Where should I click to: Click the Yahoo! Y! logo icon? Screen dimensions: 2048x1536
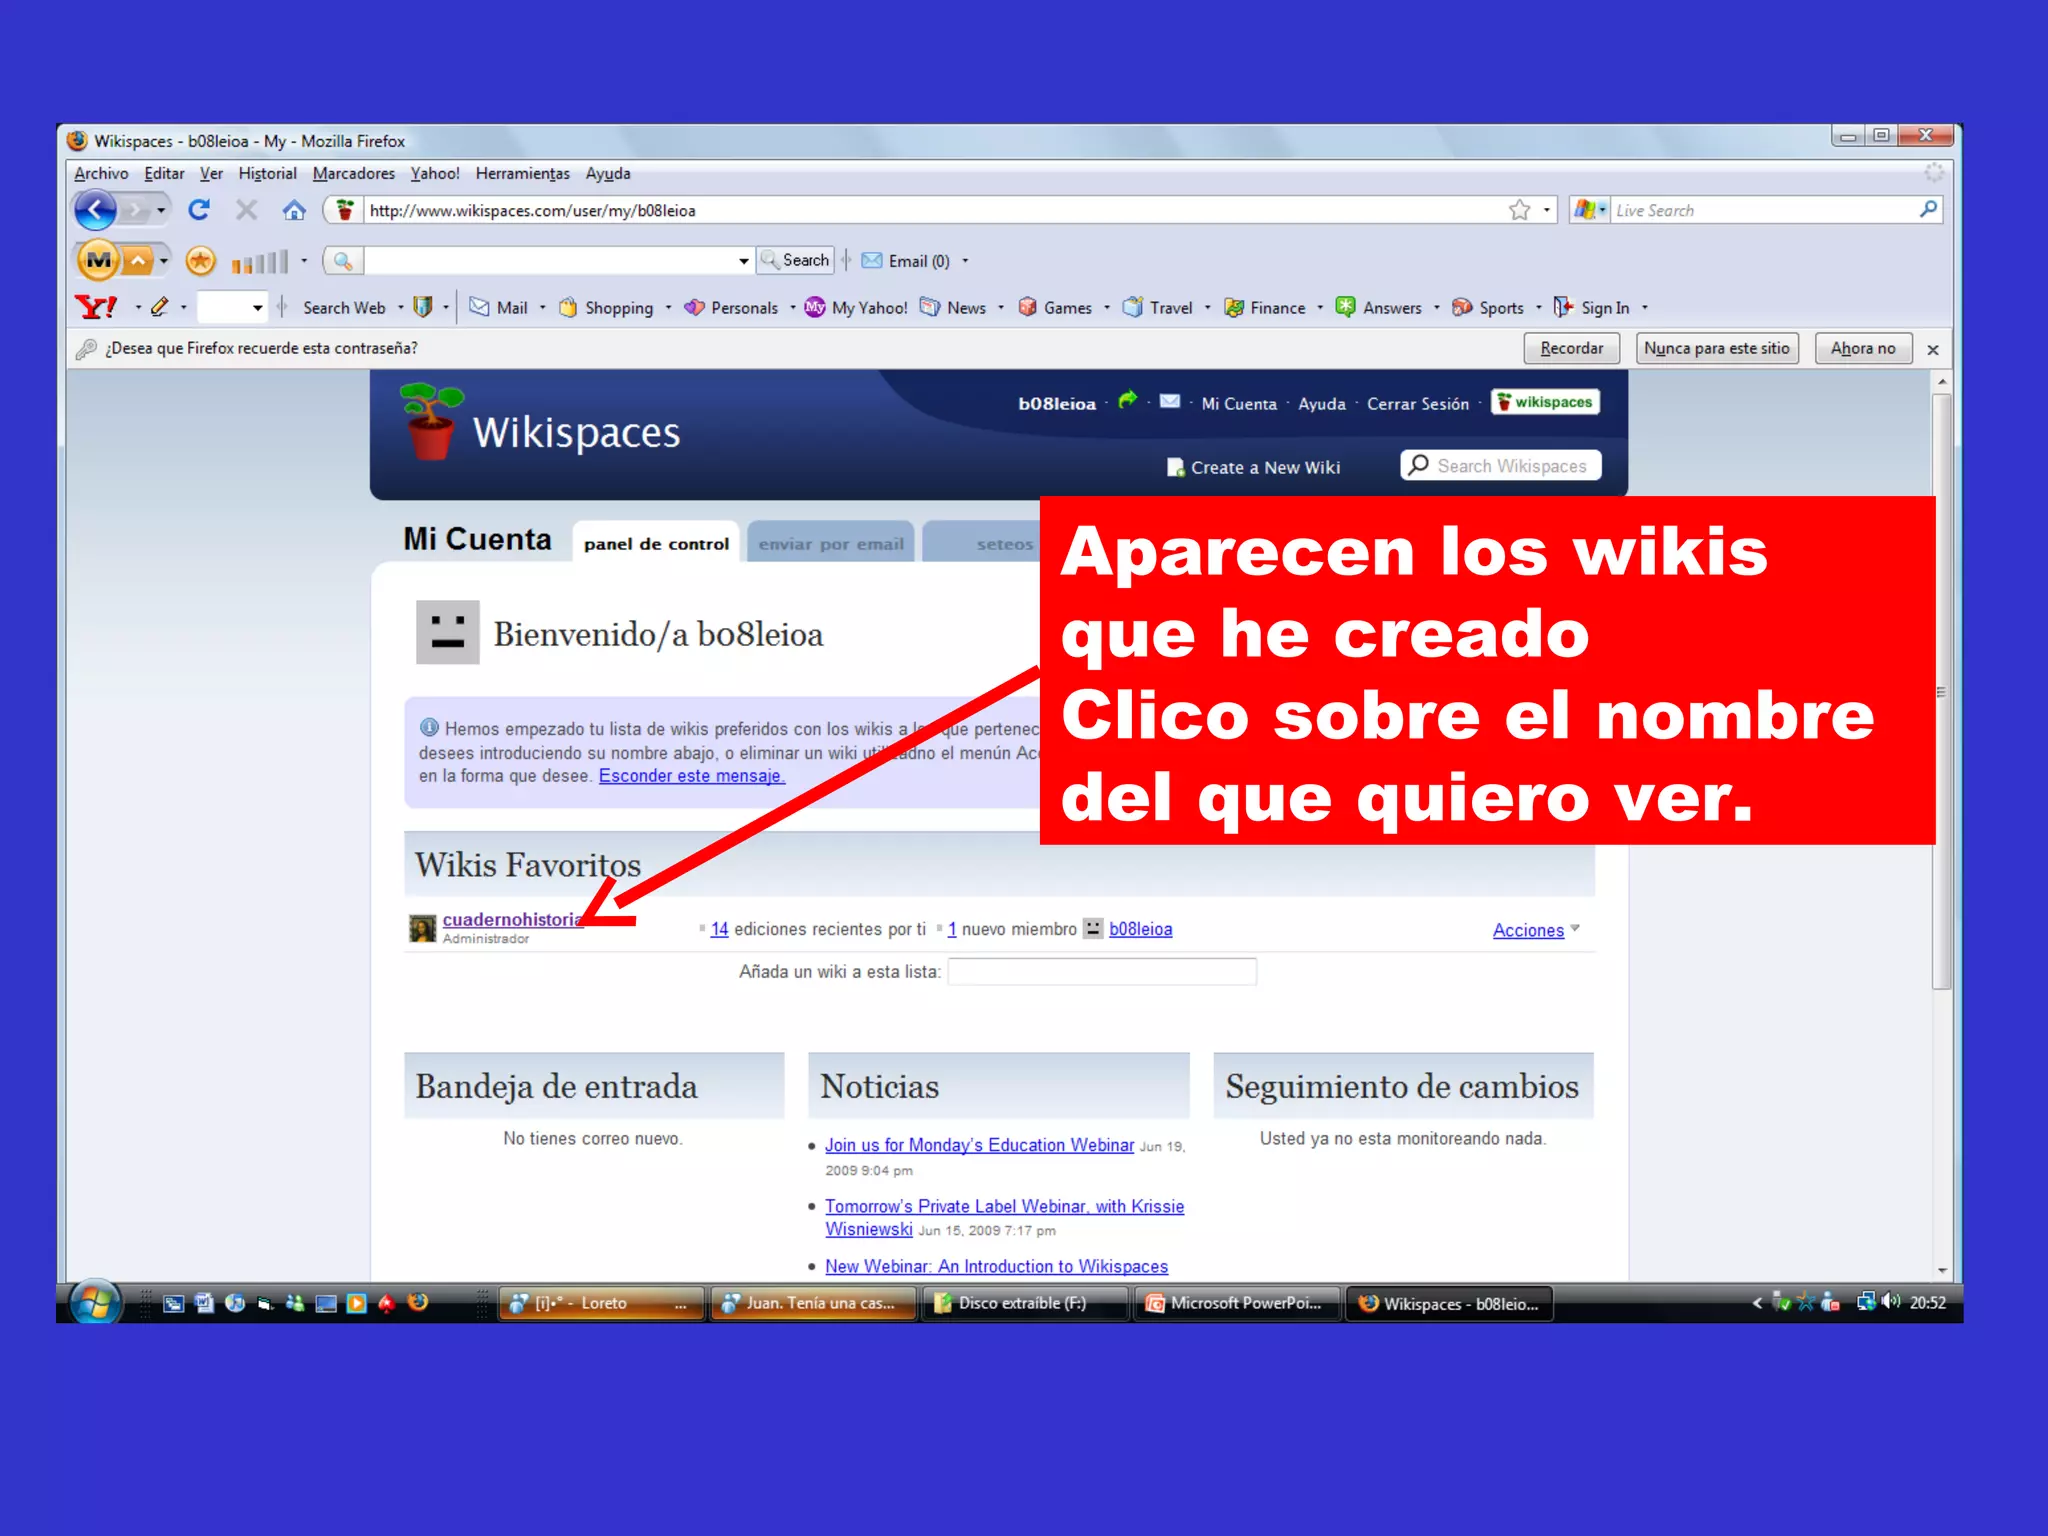click(x=96, y=307)
